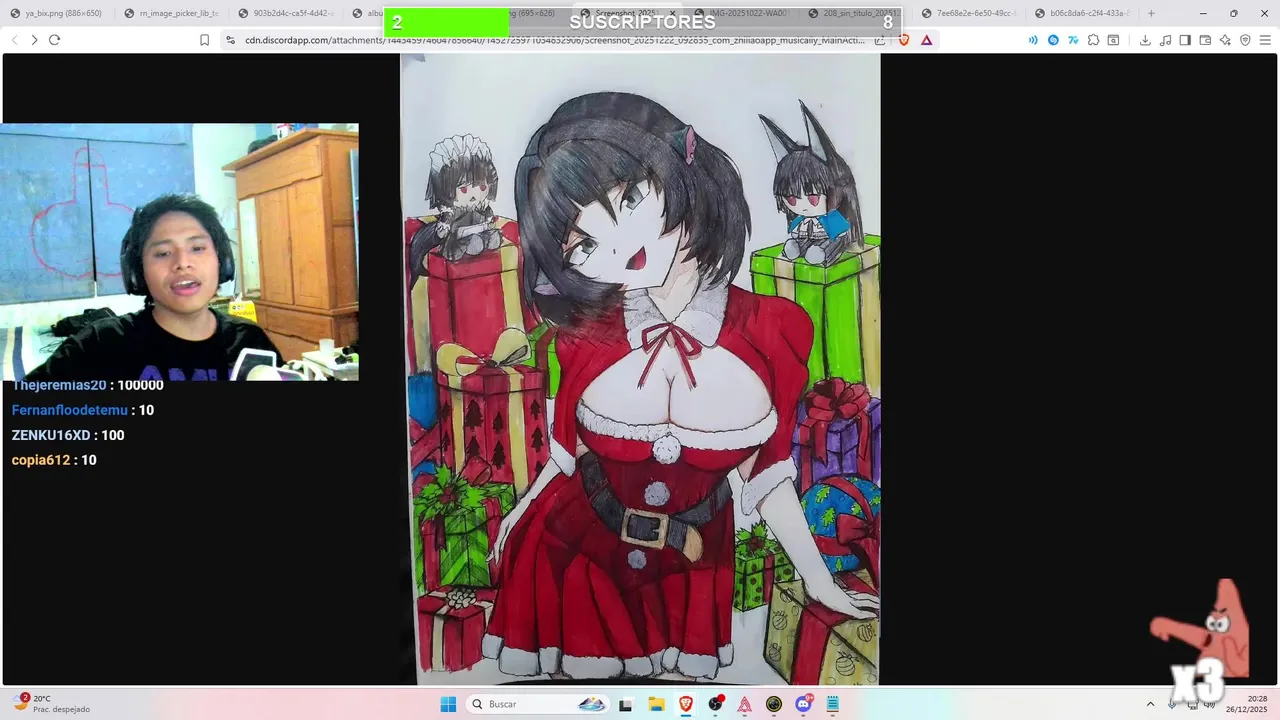This screenshot has height=720, width=1280.
Task: Reload the page with the refresh icon
Action: 54,40
